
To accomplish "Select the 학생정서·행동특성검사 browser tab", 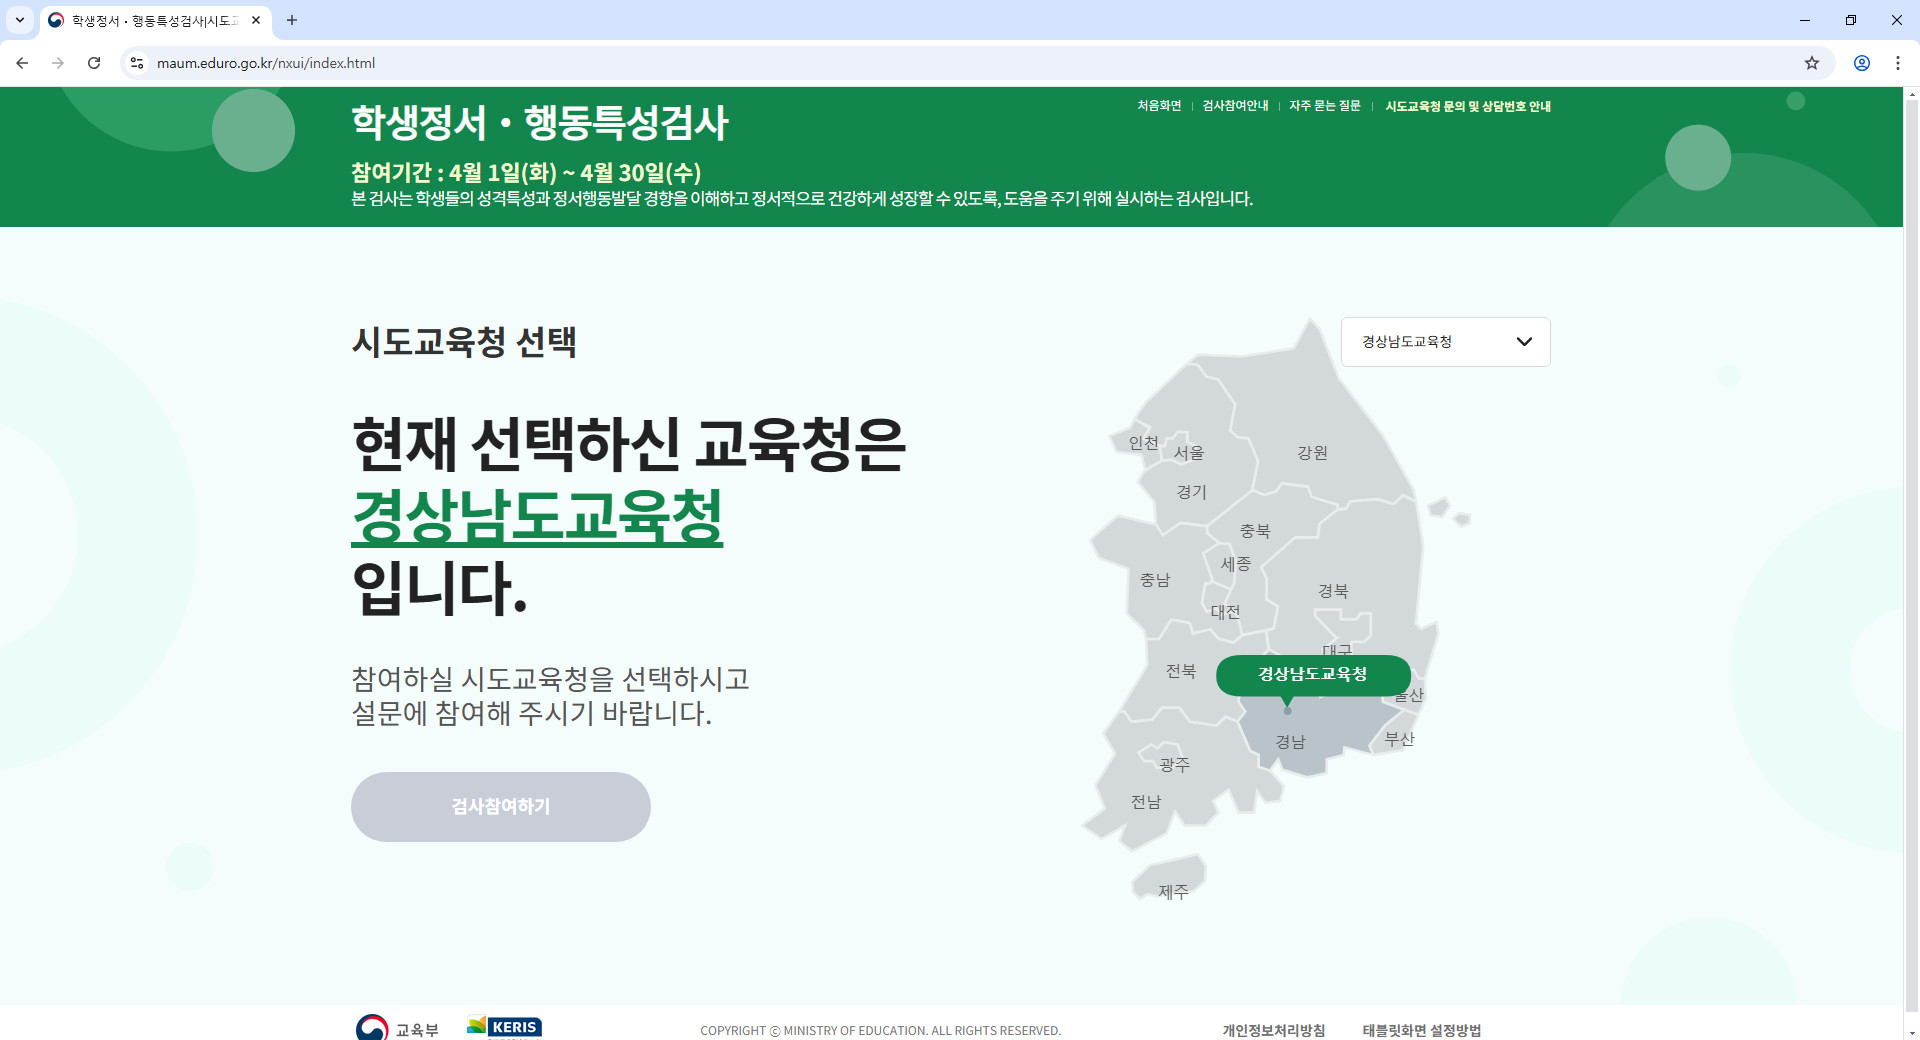I will 155,20.
